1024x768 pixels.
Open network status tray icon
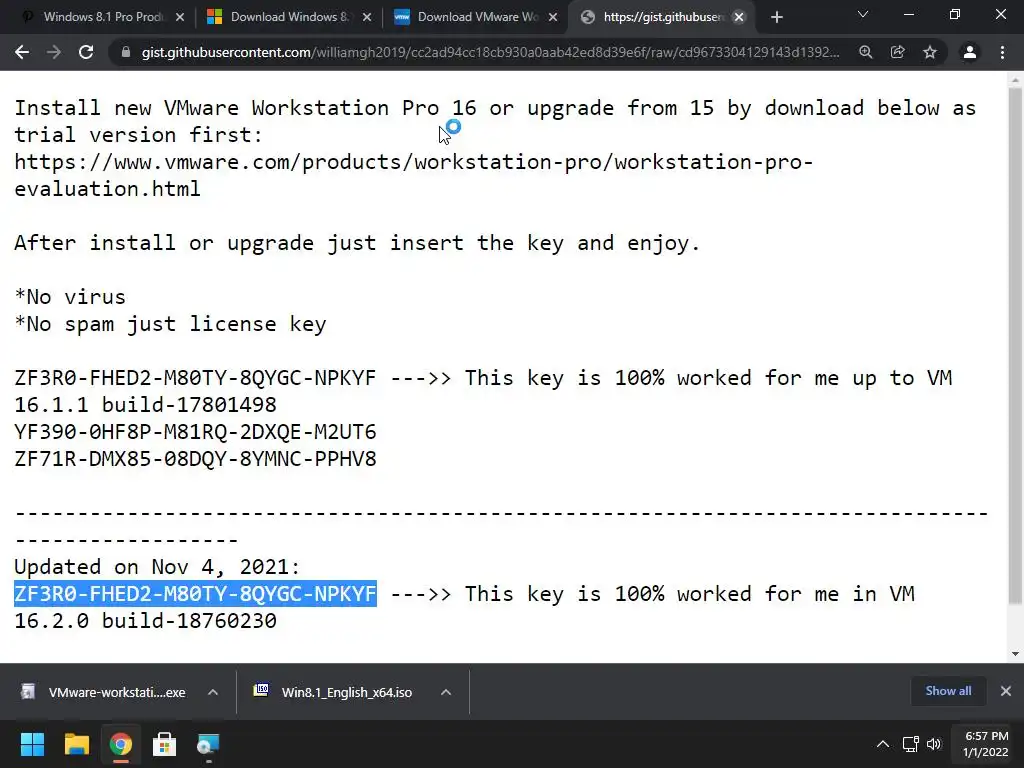pyautogui.click(x=910, y=744)
